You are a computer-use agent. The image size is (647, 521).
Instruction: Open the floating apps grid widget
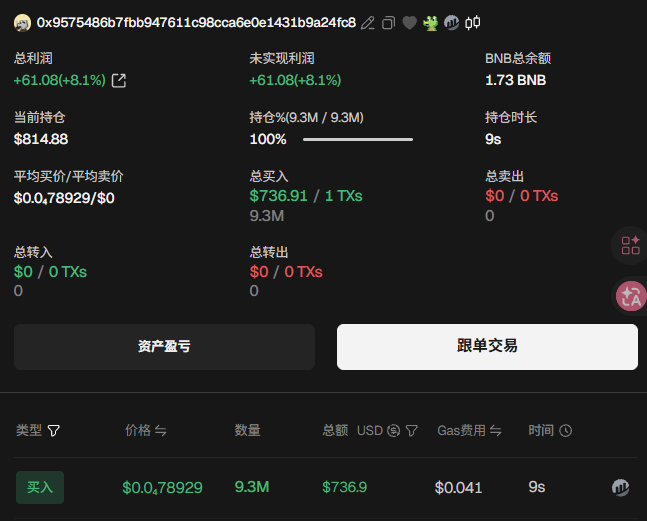[x=630, y=245]
